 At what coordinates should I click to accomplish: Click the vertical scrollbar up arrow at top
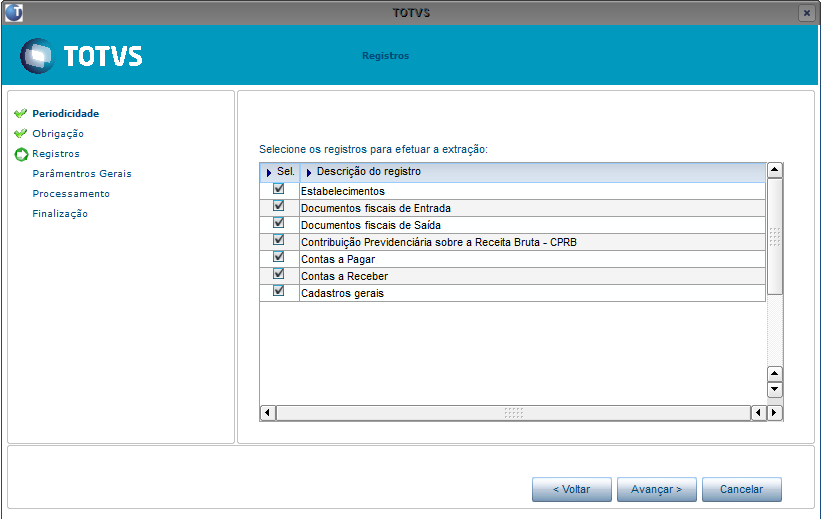774,170
